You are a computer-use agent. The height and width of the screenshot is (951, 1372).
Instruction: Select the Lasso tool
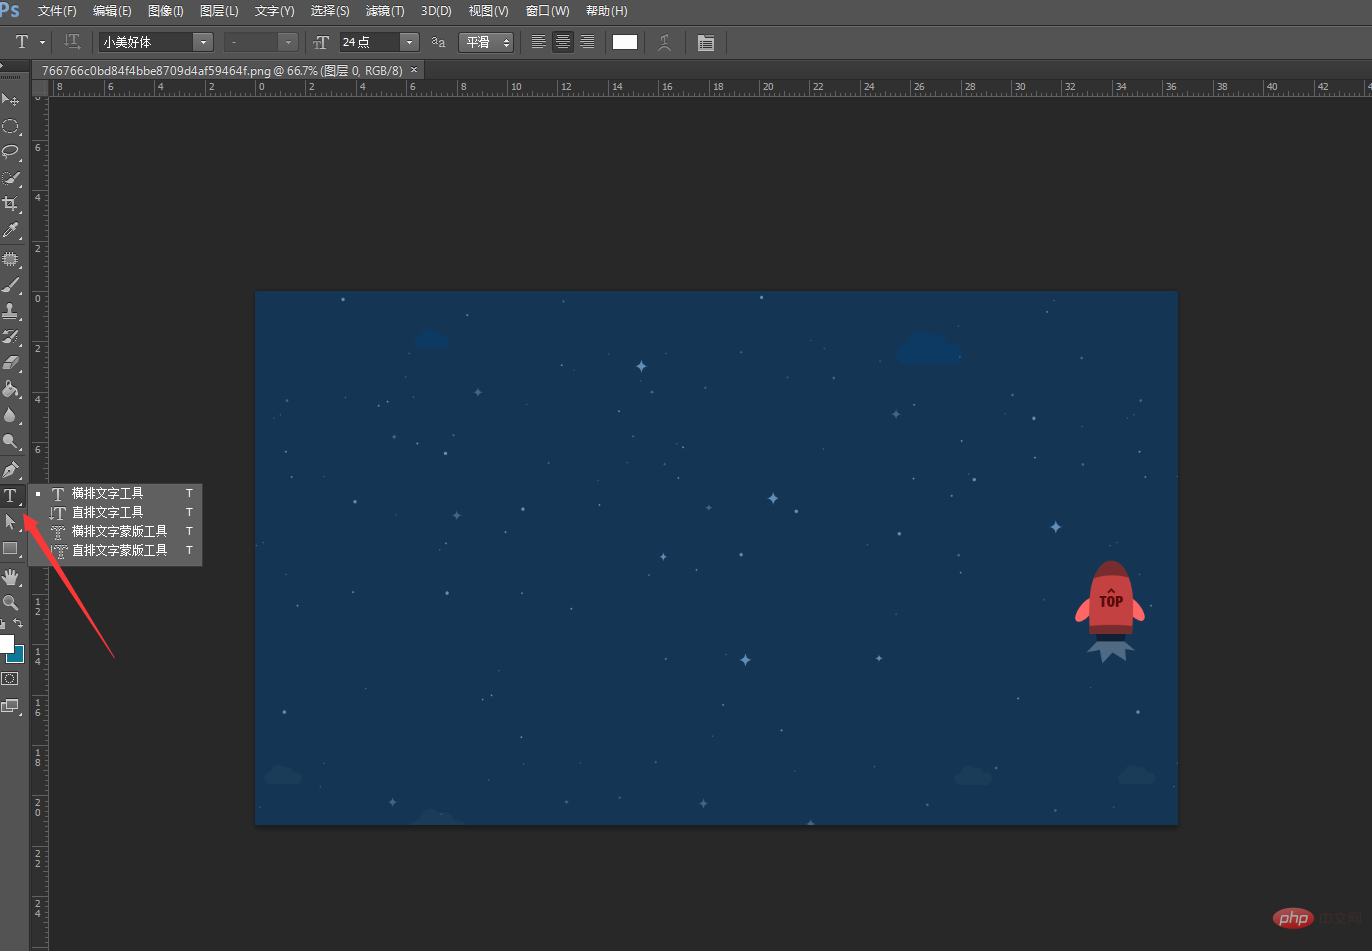point(10,152)
